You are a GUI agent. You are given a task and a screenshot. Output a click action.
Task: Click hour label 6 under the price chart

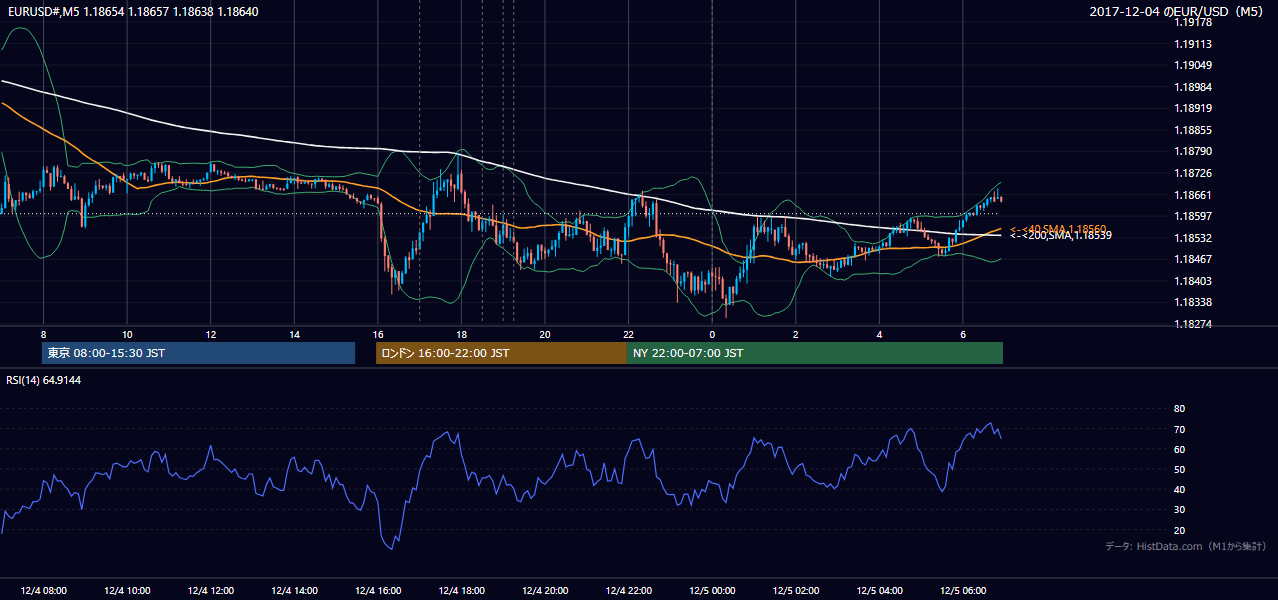(963, 334)
